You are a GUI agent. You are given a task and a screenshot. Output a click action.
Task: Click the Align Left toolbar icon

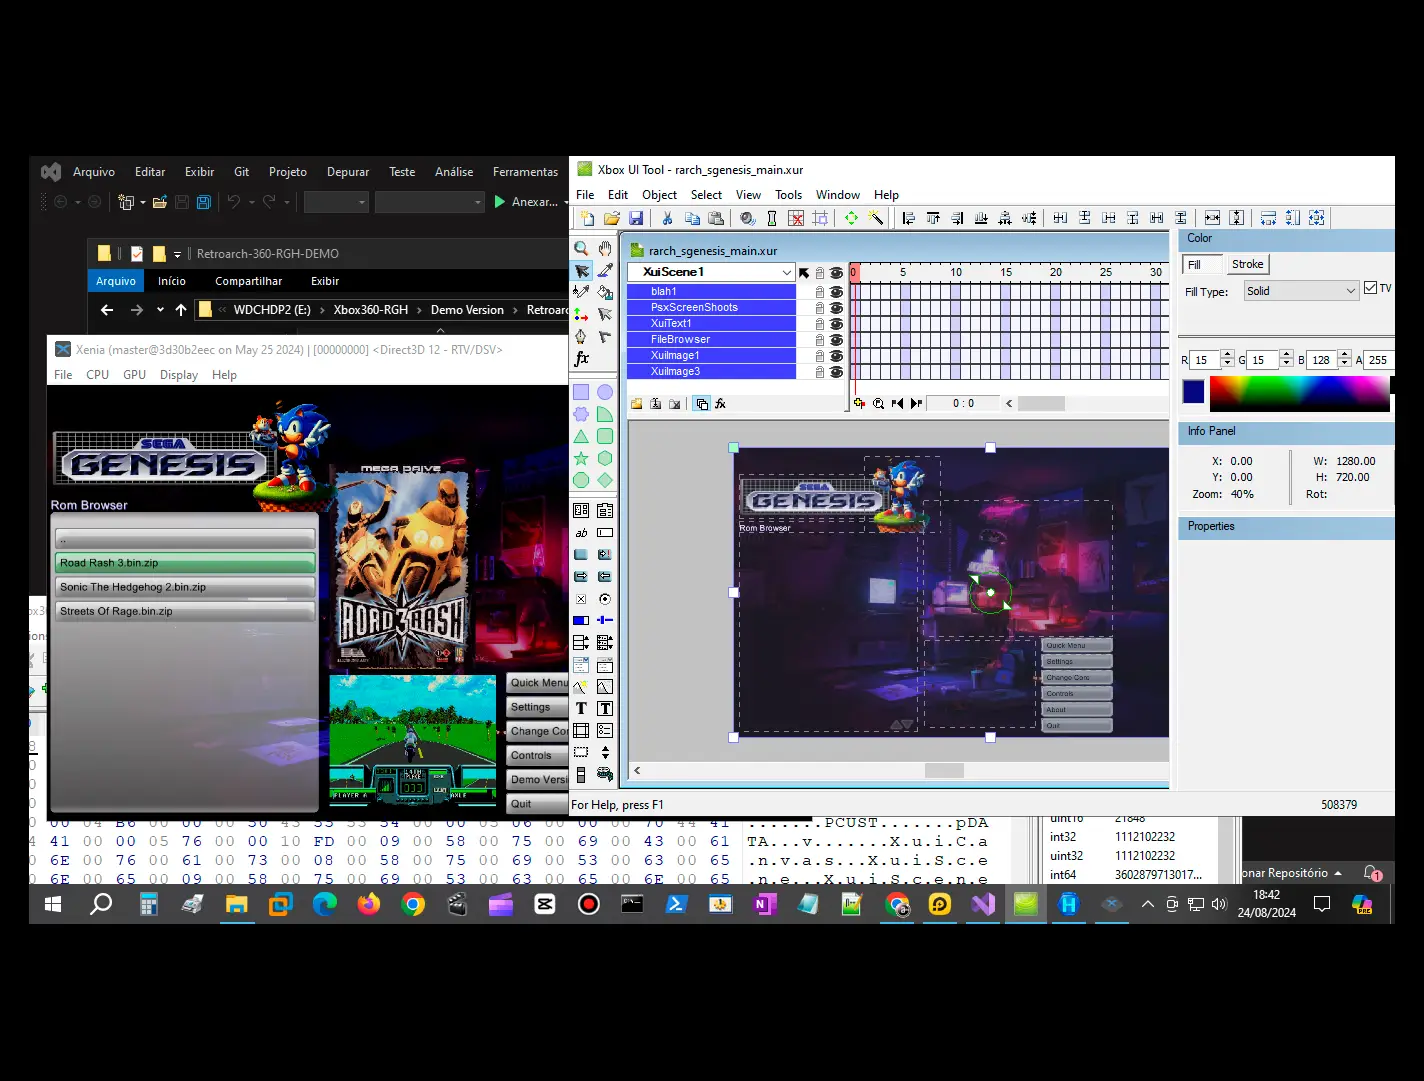pyautogui.click(x=908, y=218)
